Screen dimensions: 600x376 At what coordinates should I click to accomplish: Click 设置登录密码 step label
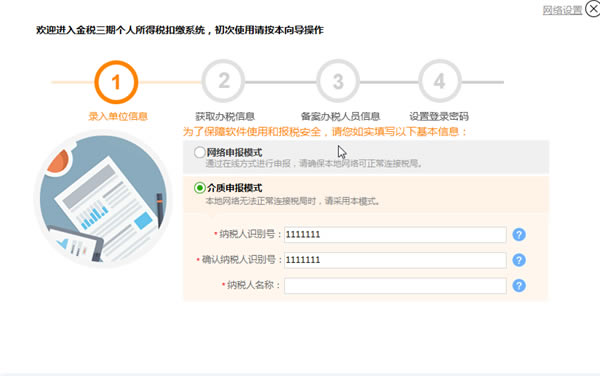pos(439,116)
